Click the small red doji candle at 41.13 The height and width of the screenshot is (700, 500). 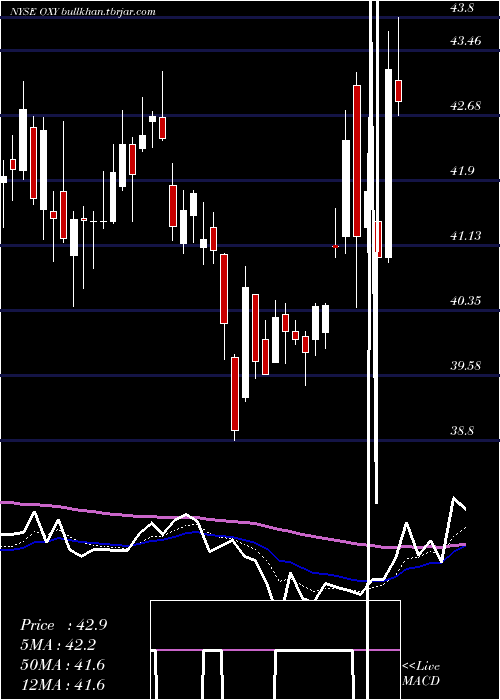point(335,246)
